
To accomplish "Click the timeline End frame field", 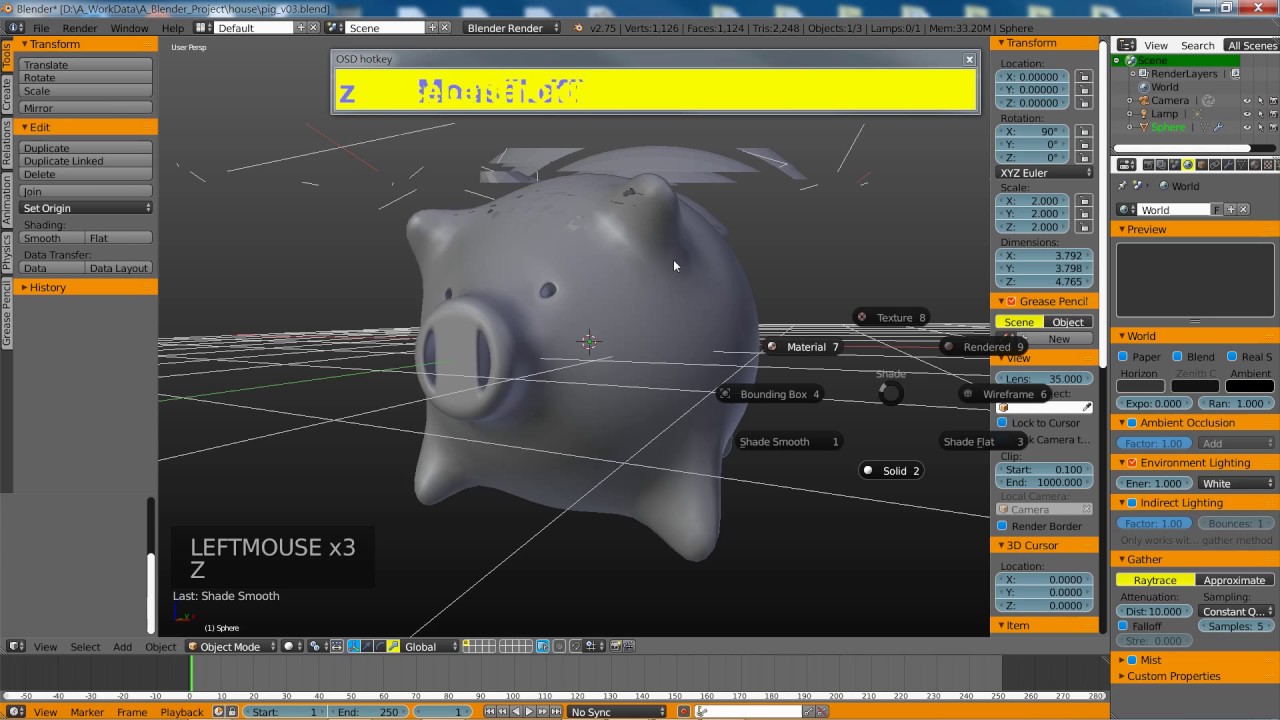I will pyautogui.click(x=370, y=712).
